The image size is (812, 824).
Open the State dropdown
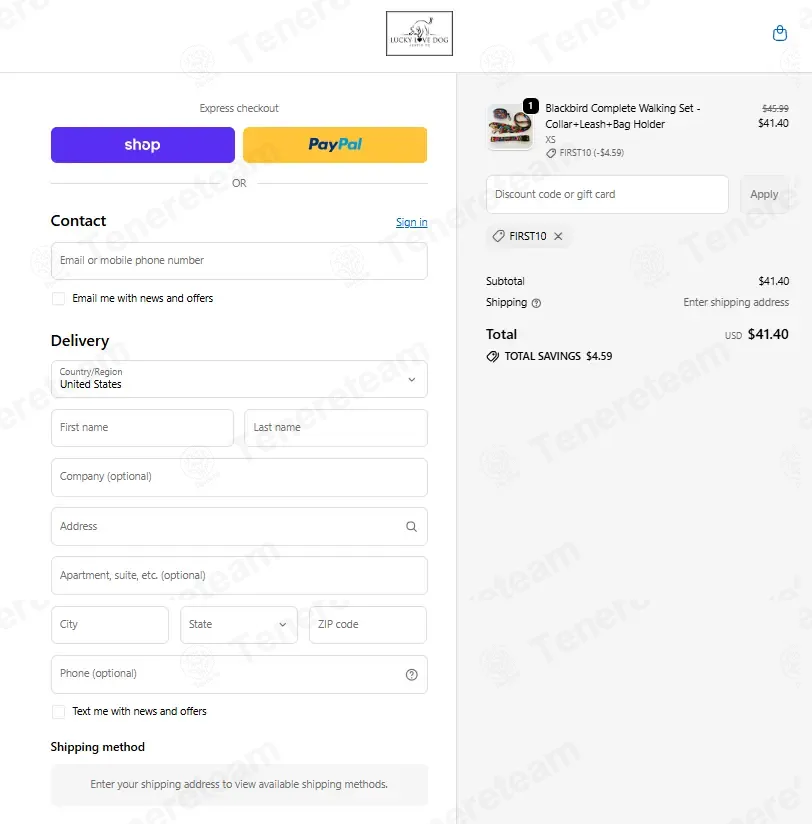pos(239,624)
